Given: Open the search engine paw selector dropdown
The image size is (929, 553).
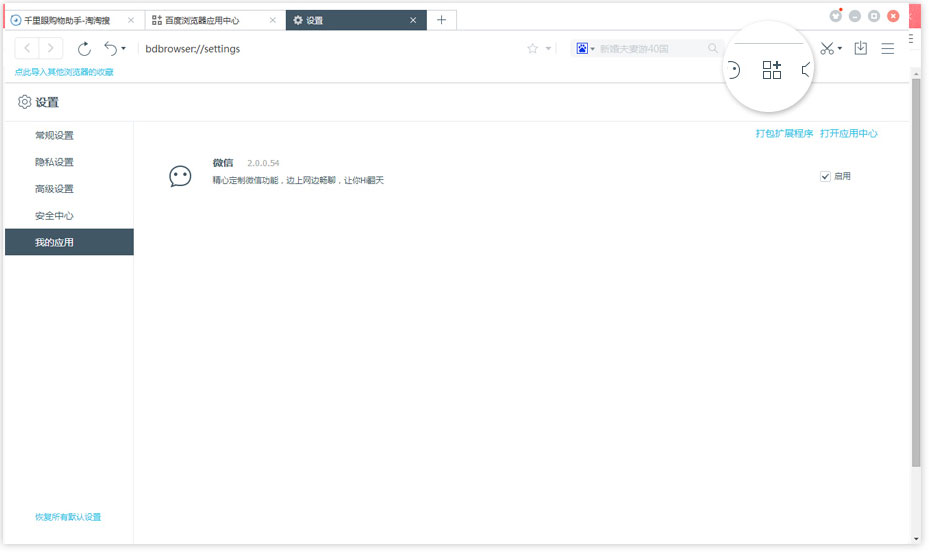Looking at the screenshot, I should pyautogui.click(x=585, y=48).
